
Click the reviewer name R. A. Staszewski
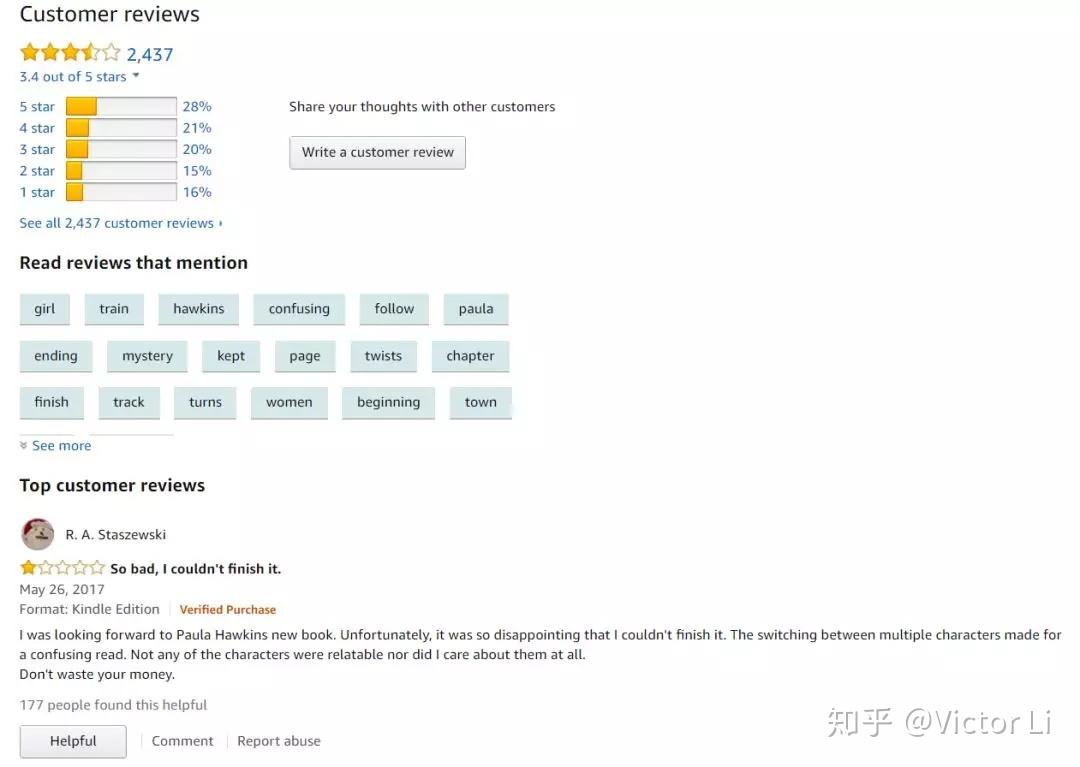(115, 534)
